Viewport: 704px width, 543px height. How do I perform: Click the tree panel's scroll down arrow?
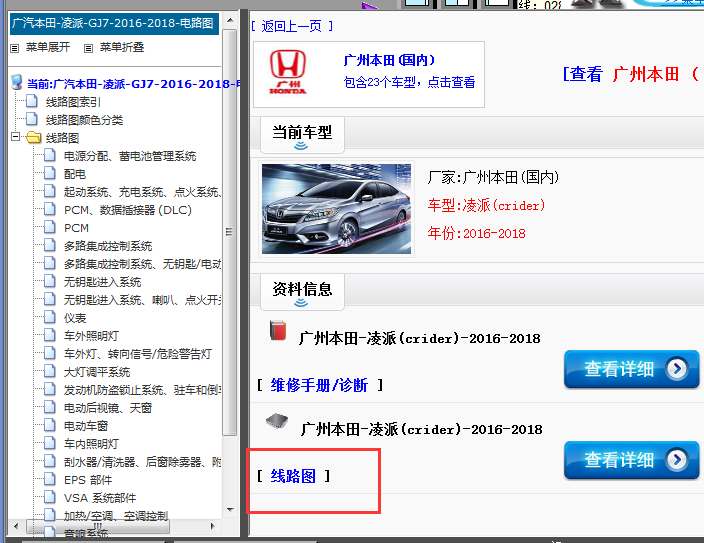click(230, 509)
